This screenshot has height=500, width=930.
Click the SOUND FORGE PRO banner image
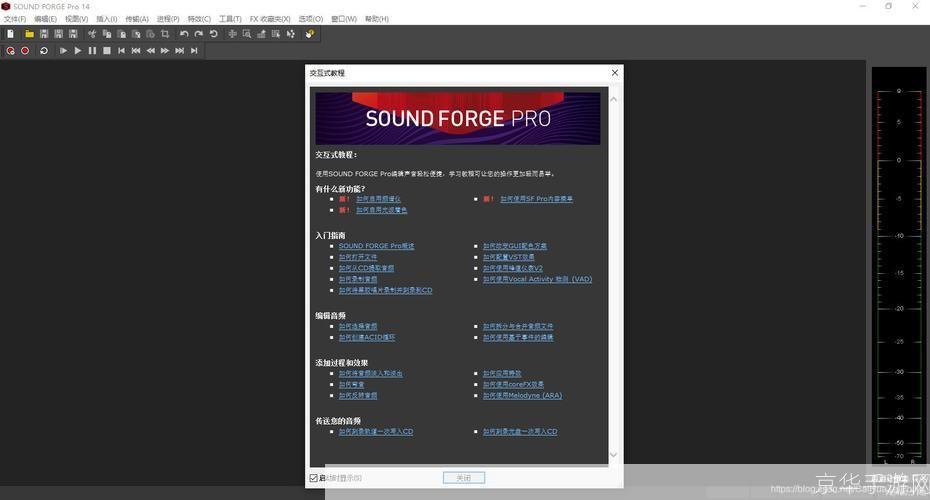point(458,118)
